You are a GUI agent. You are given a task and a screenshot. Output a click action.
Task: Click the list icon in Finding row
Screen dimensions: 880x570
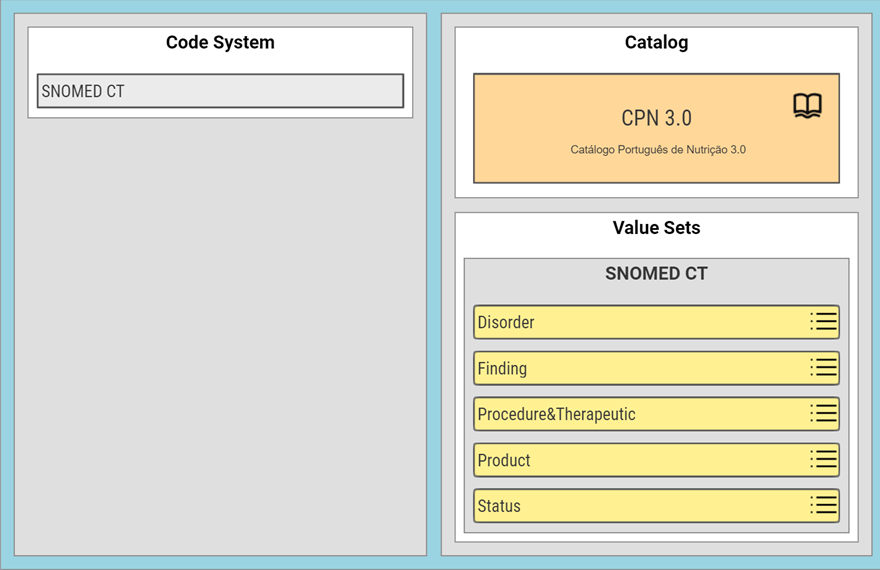tap(823, 367)
